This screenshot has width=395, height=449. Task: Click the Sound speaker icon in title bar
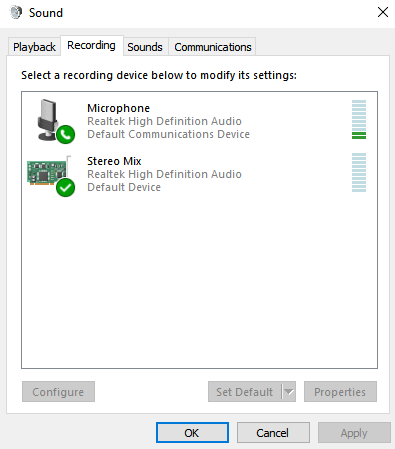click(x=15, y=13)
